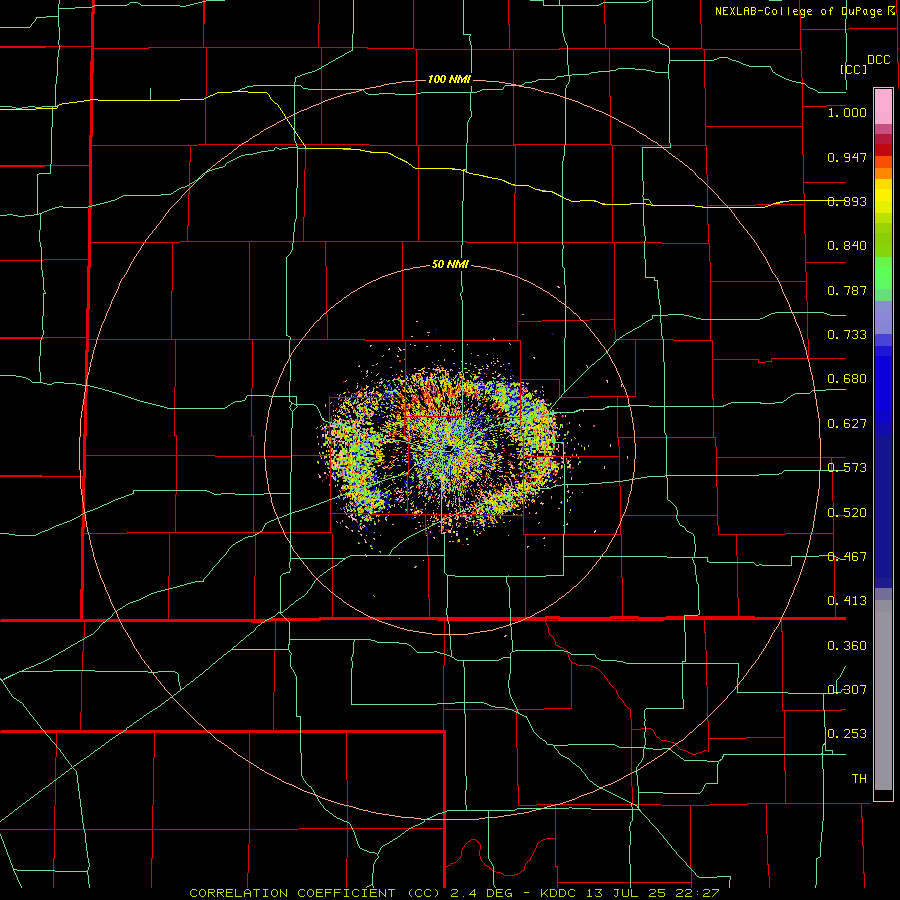Select the 0.627 scale value
Viewport: 900px width, 900px height.
pyautogui.click(x=847, y=424)
